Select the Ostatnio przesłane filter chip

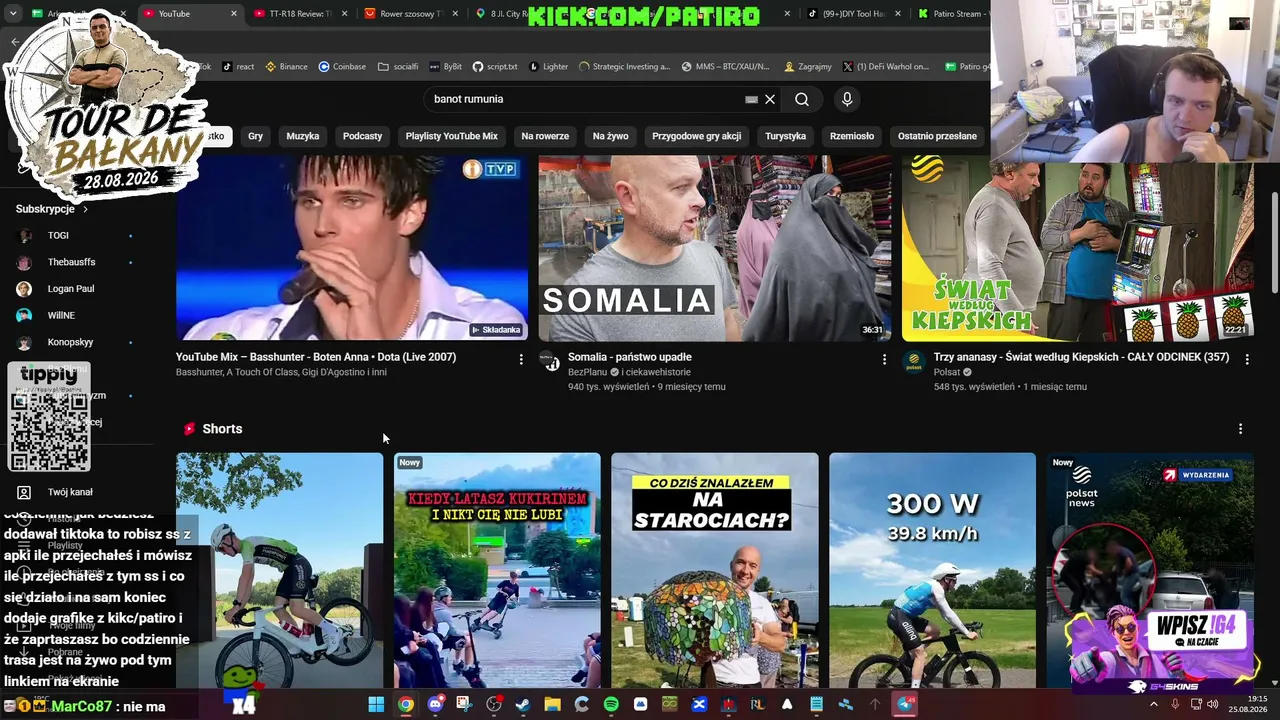pos(937,136)
